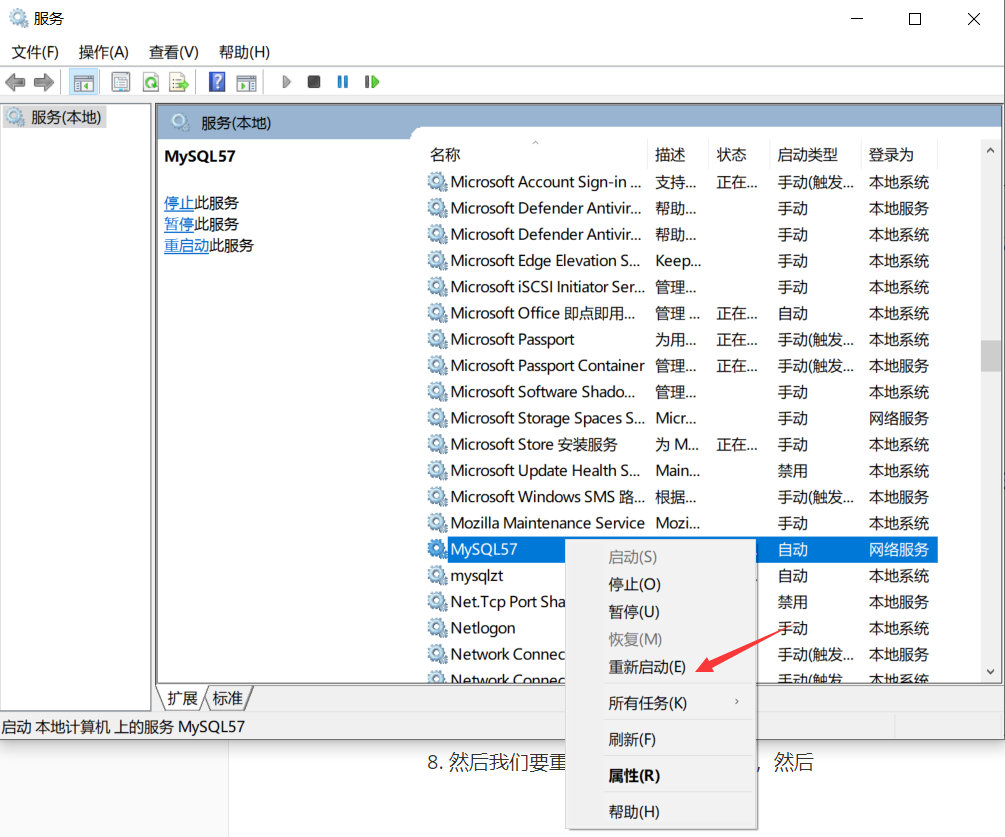Screen dimensions: 1005x837
Task: Choose 暂停(U) in the context menu
Action: point(661,612)
